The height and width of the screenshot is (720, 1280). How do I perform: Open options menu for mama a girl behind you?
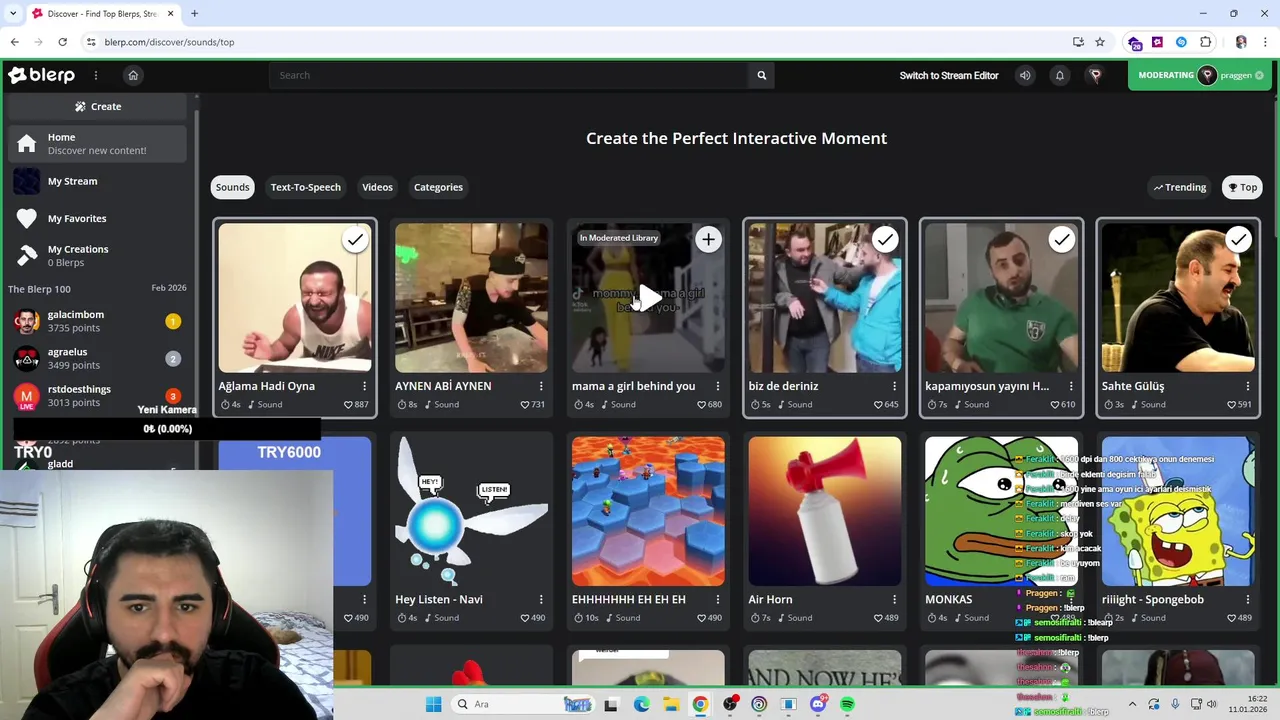point(717,386)
